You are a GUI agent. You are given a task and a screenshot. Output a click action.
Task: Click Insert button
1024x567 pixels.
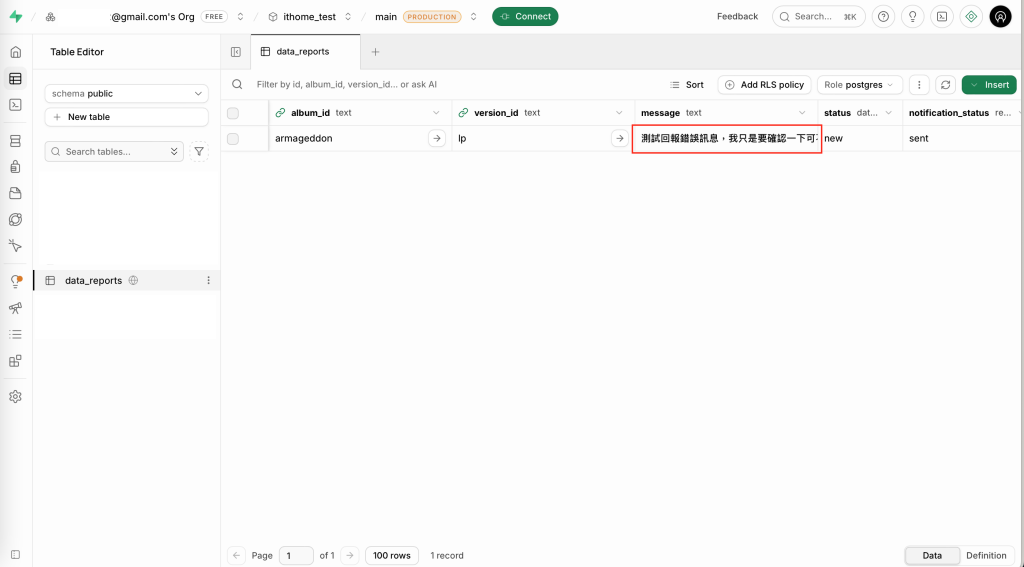click(989, 85)
